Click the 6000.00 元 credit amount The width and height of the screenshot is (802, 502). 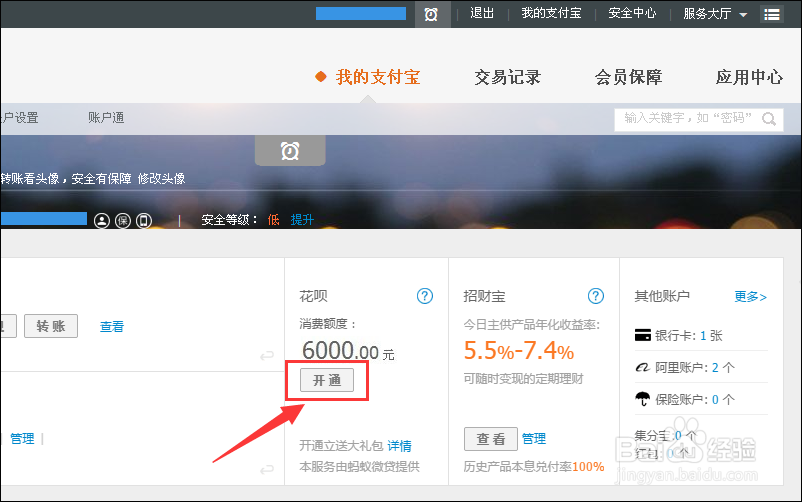pyautogui.click(x=348, y=351)
